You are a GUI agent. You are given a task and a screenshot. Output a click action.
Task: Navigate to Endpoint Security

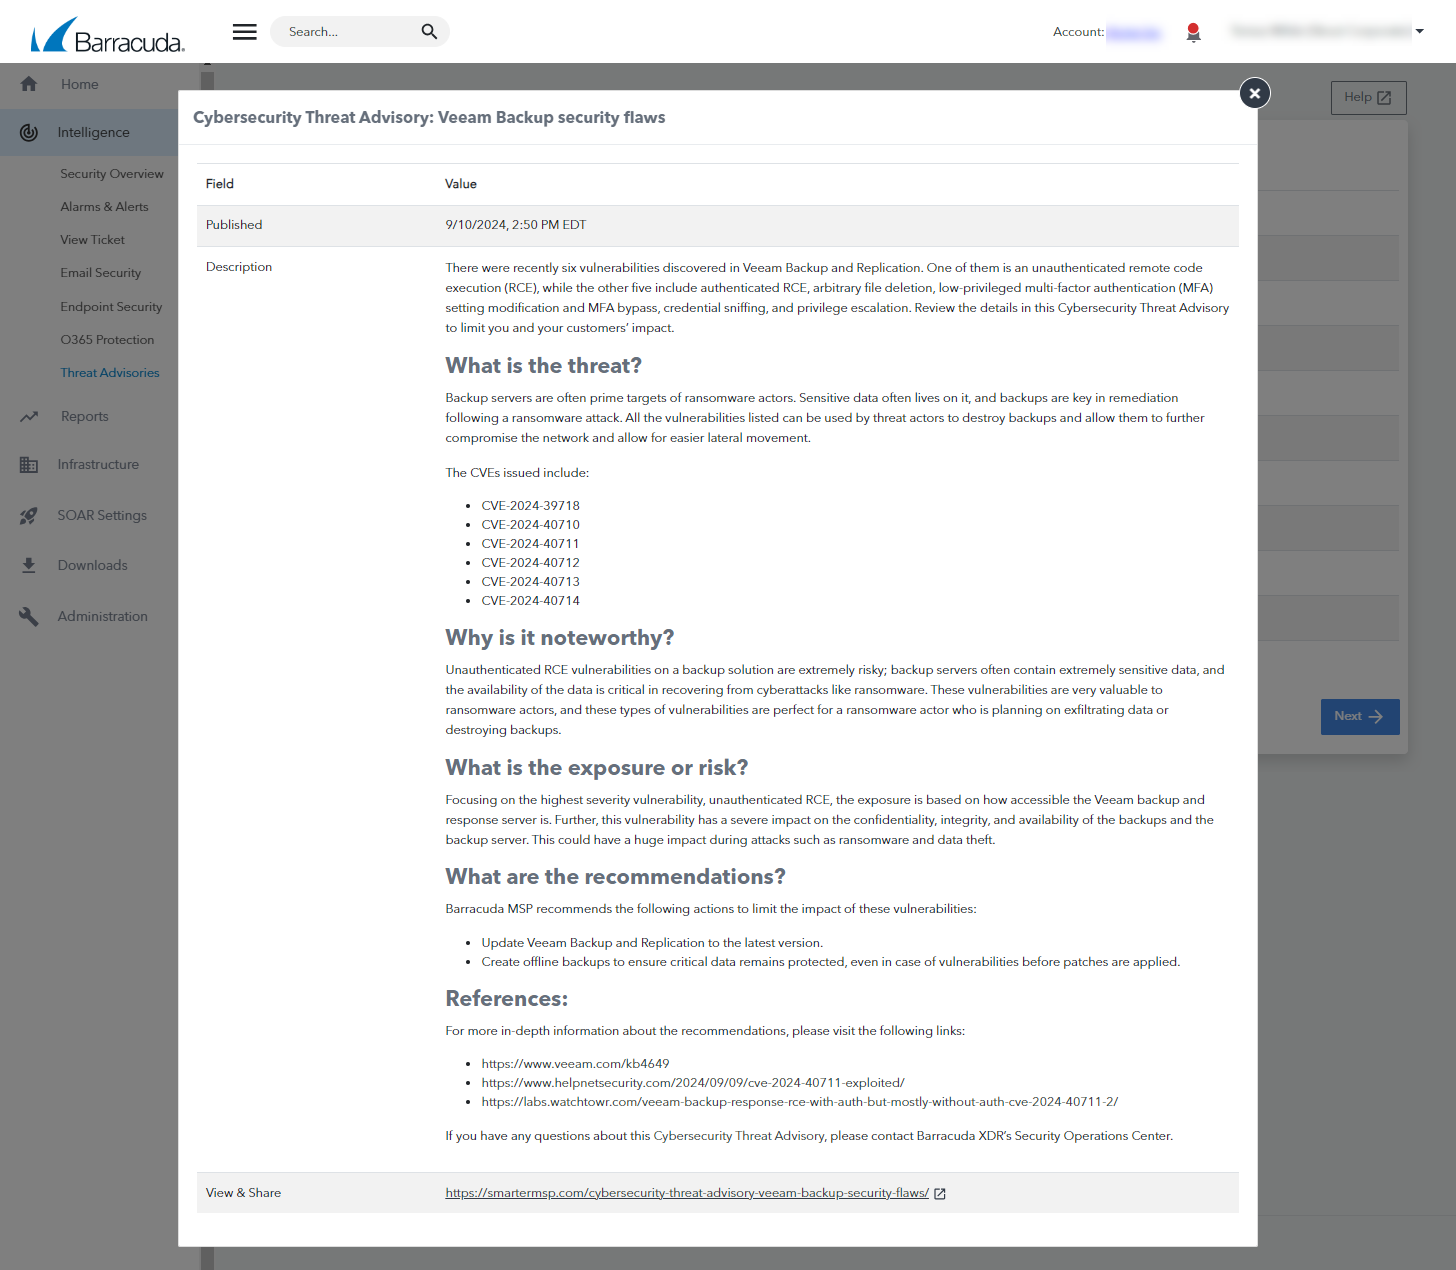[111, 307]
